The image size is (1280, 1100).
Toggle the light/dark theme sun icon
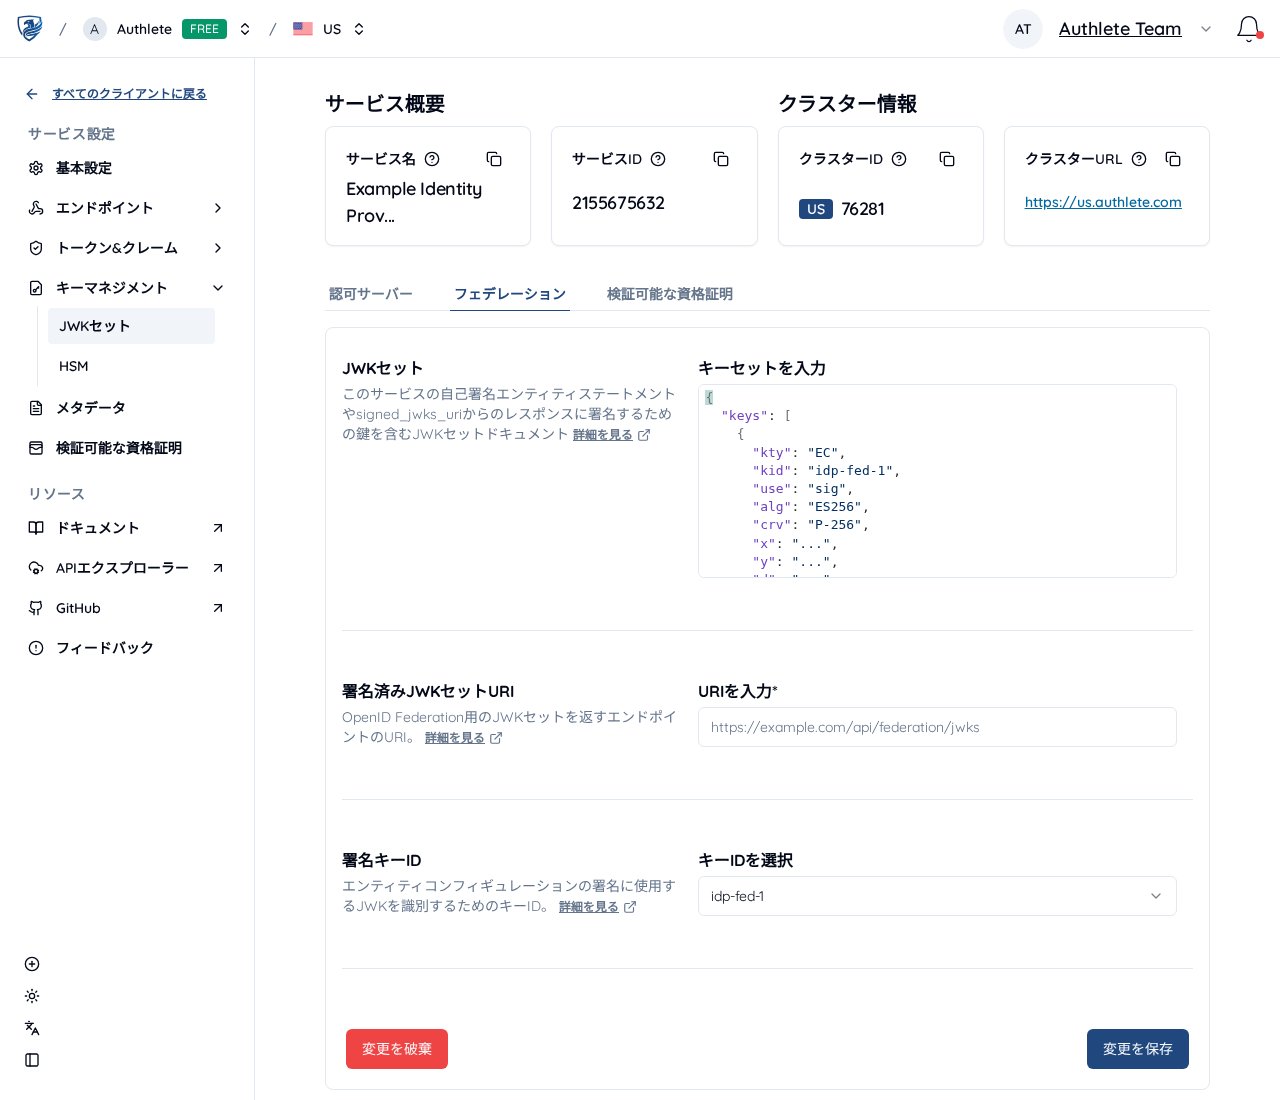pyautogui.click(x=32, y=996)
